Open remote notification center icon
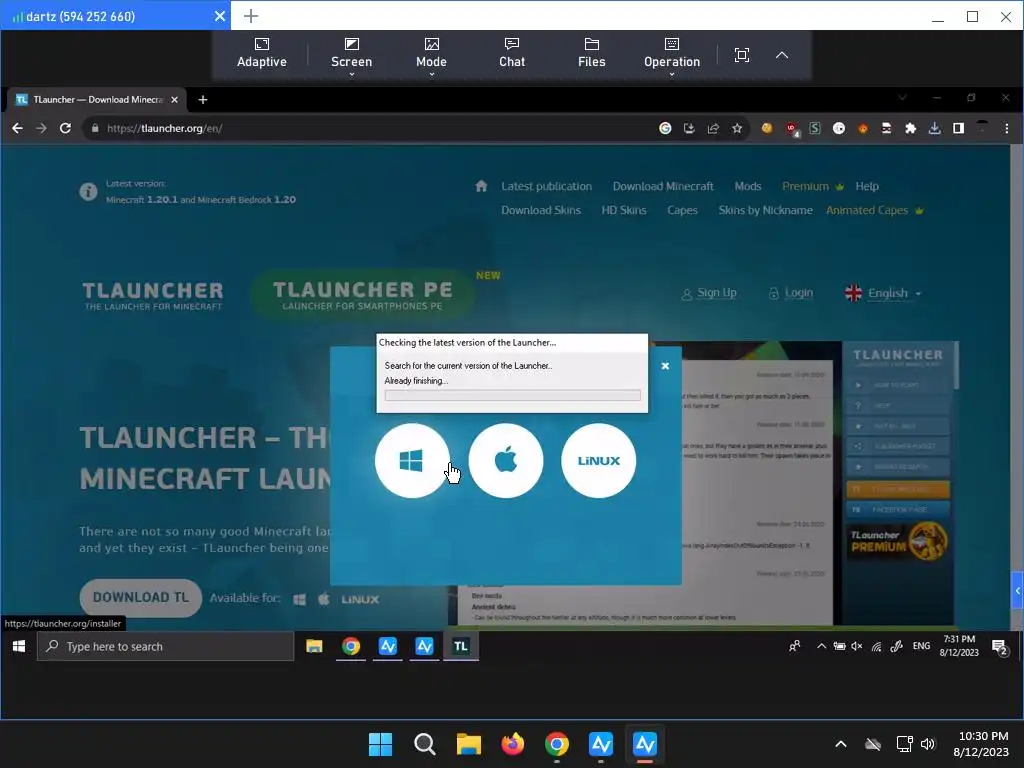The height and width of the screenshot is (768, 1024). (x=1000, y=647)
